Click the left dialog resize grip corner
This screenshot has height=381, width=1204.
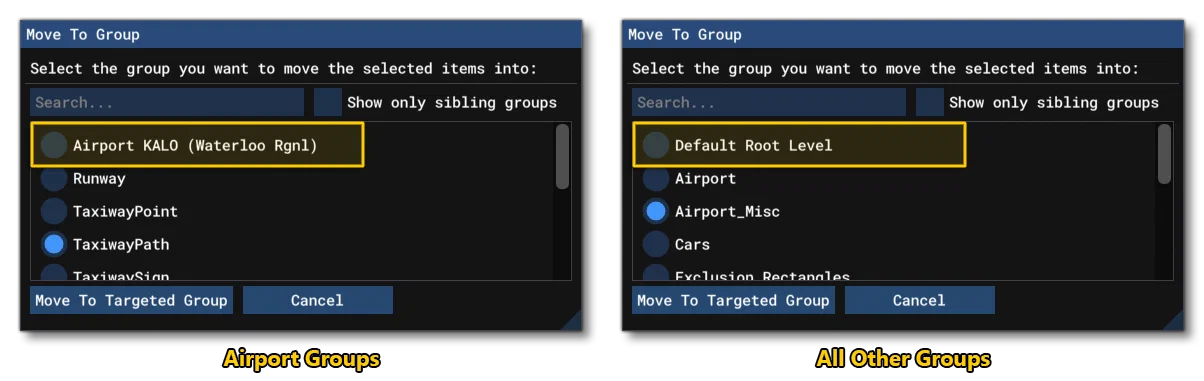[574, 321]
